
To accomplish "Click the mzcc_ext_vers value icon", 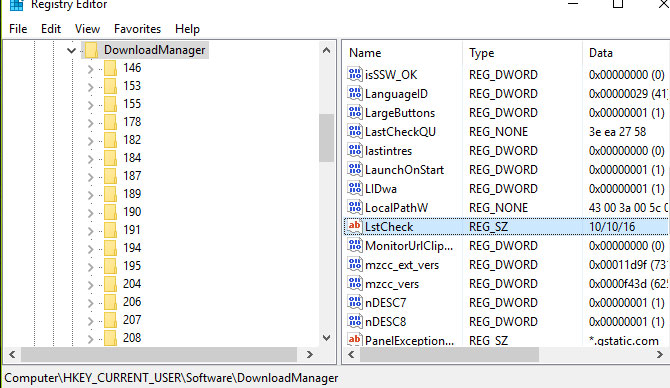I will (x=355, y=265).
